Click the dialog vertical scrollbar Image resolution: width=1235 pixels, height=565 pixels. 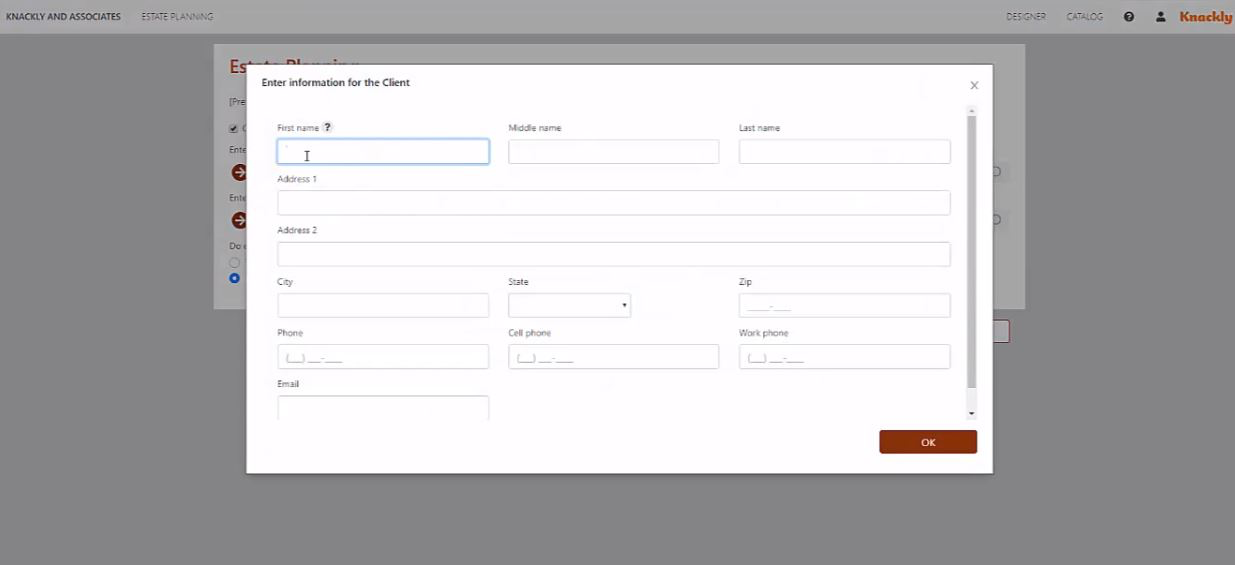coord(971,252)
